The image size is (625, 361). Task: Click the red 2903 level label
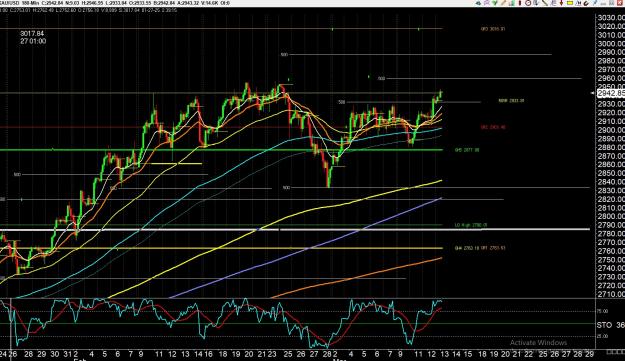(493, 127)
